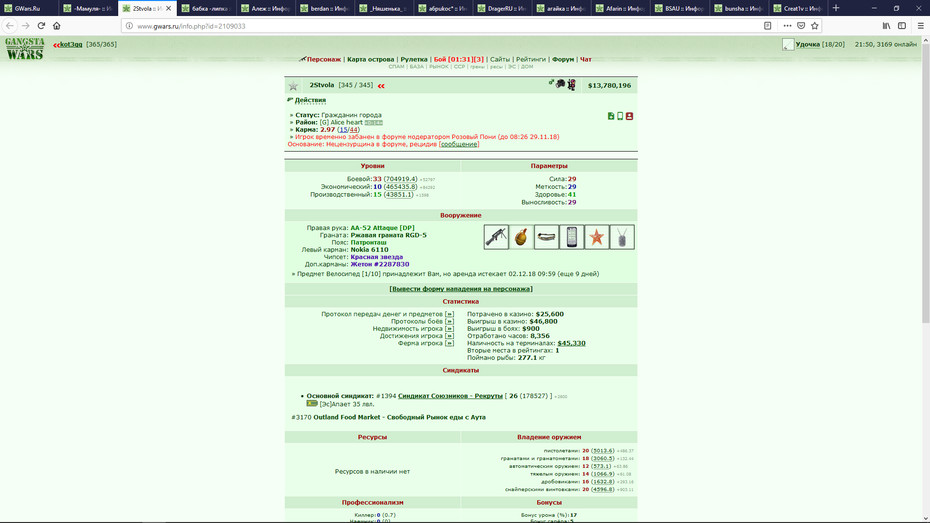Open AA-52 Attaque [DP] weapon link
This screenshot has height=523, width=930.
(383, 228)
